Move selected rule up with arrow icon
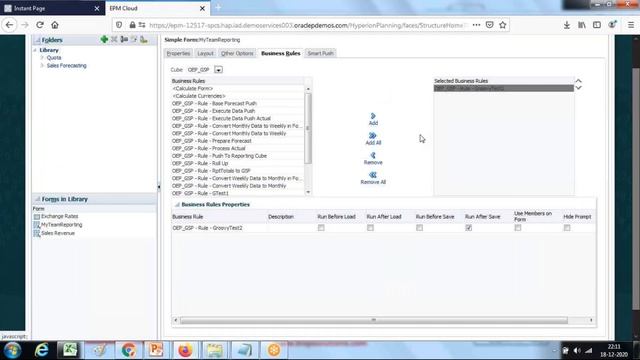The width and height of the screenshot is (640, 360). click(578, 81)
